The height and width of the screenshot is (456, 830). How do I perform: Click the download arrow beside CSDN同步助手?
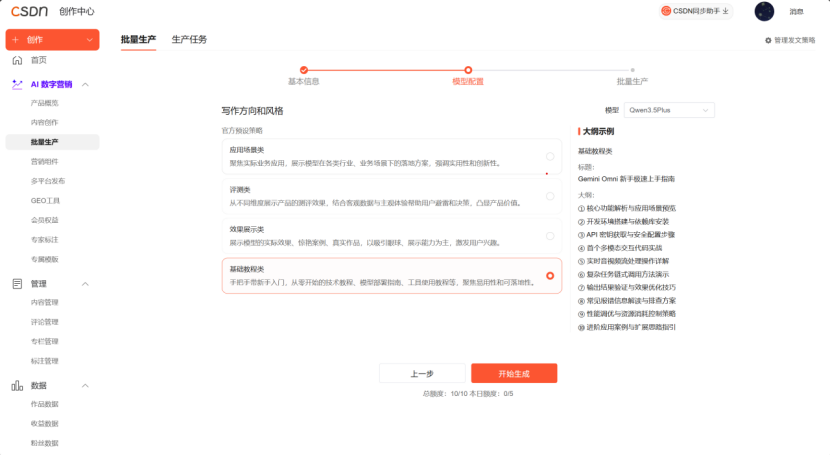725,11
